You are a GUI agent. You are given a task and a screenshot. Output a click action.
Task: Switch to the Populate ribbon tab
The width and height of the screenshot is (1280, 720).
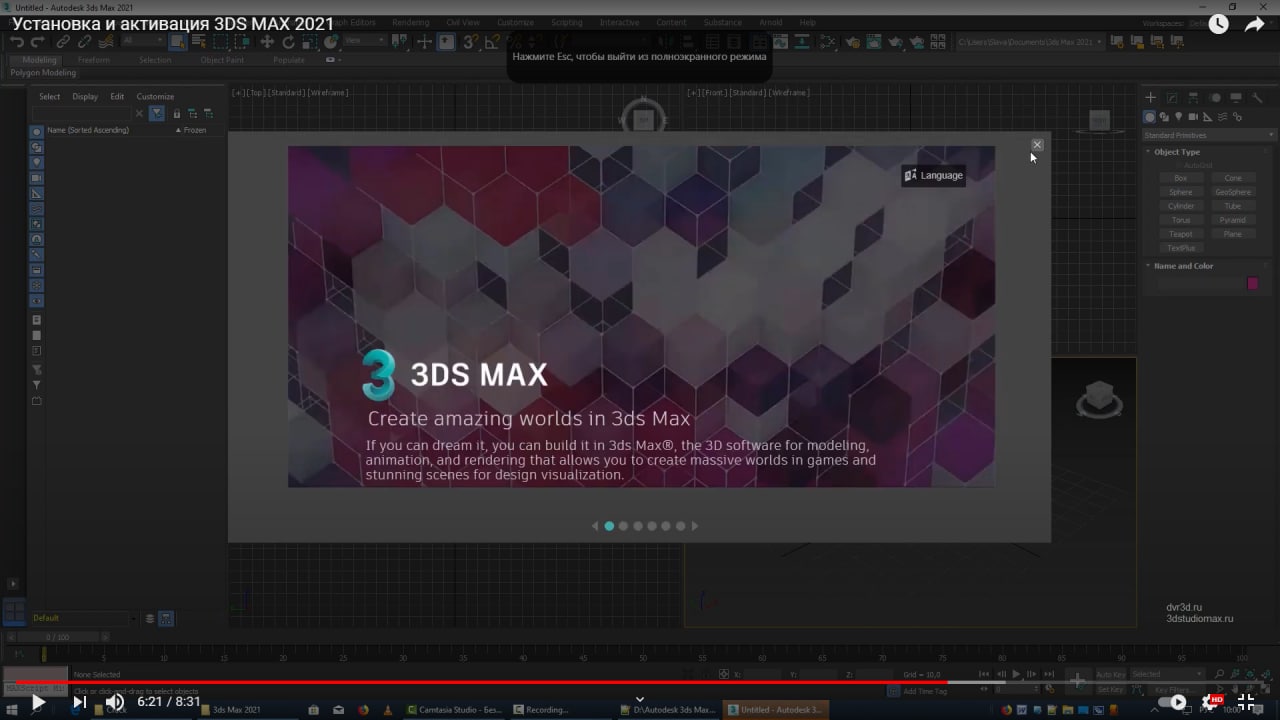[289, 60]
